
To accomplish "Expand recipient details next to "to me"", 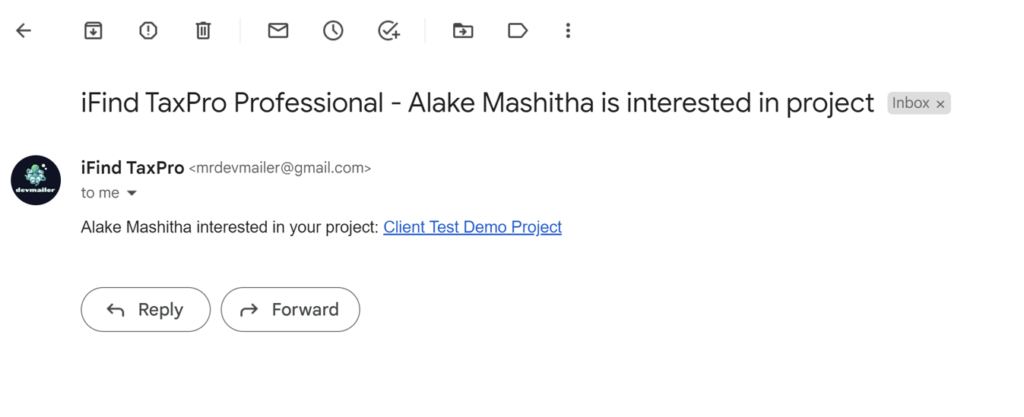I will pyautogui.click(x=131, y=193).
